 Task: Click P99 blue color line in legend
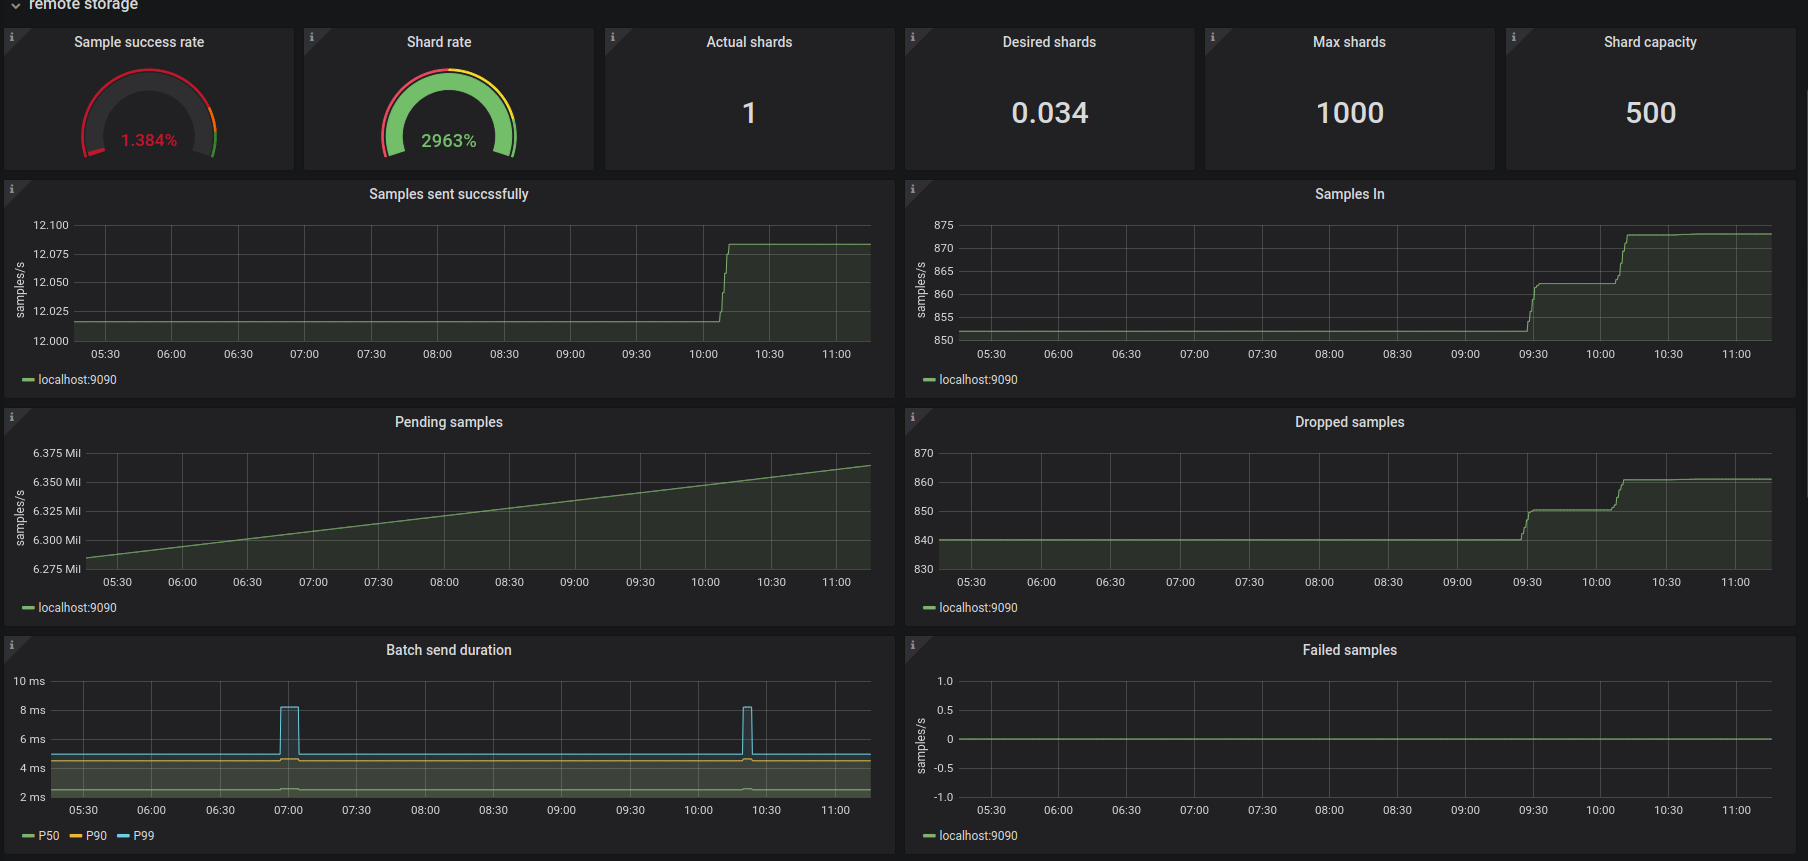[x=123, y=836]
